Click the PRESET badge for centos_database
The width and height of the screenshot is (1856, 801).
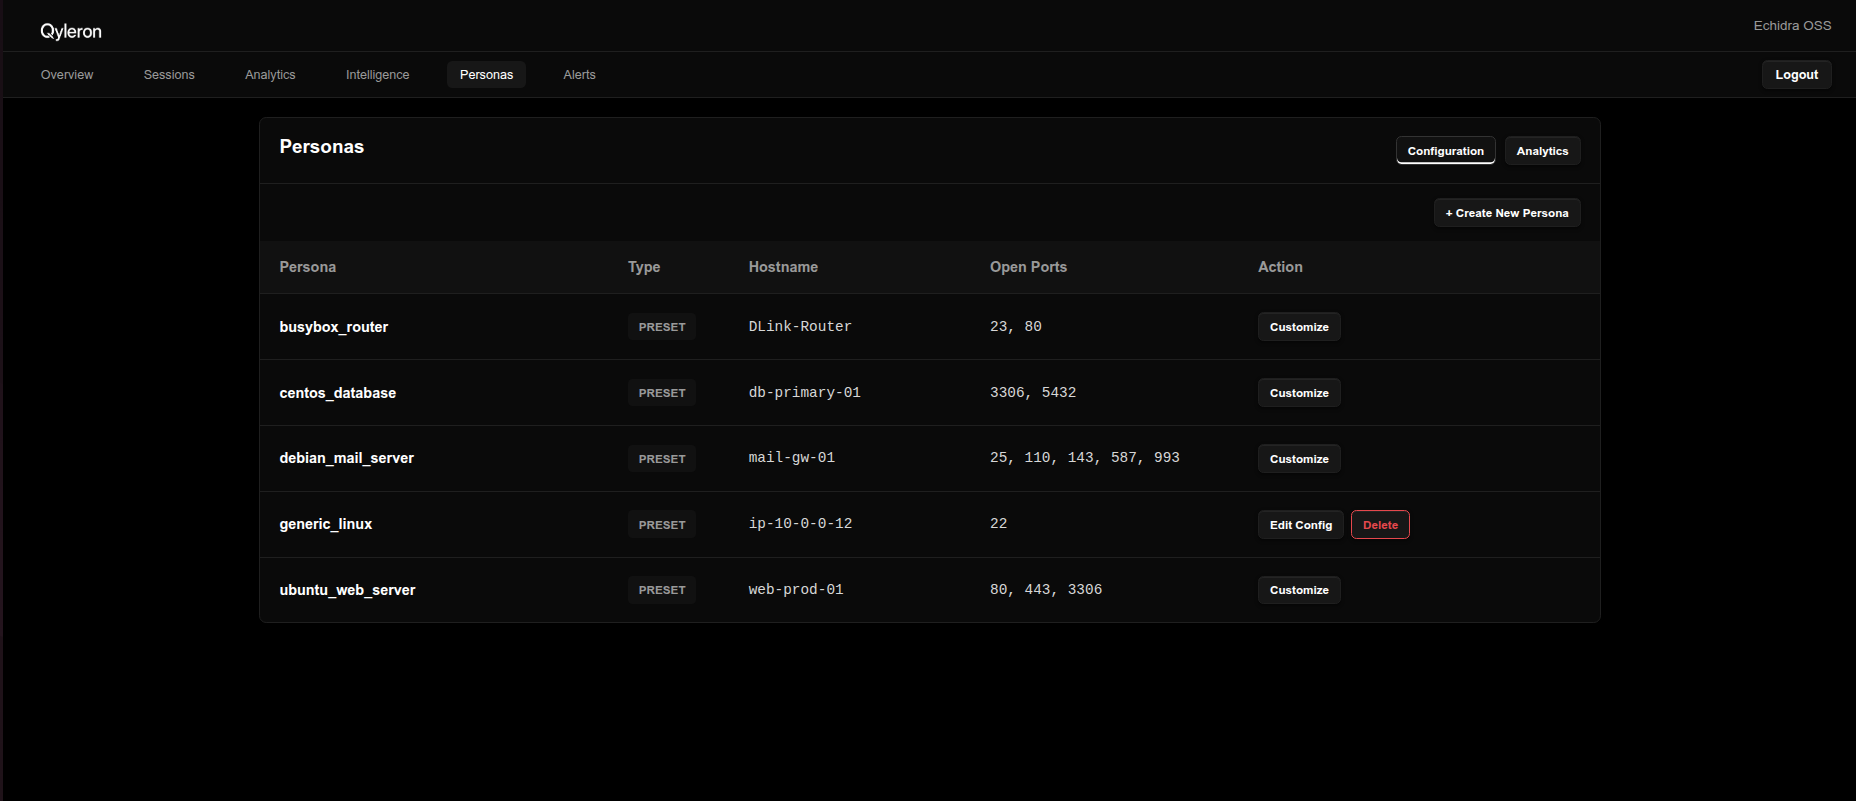662,393
